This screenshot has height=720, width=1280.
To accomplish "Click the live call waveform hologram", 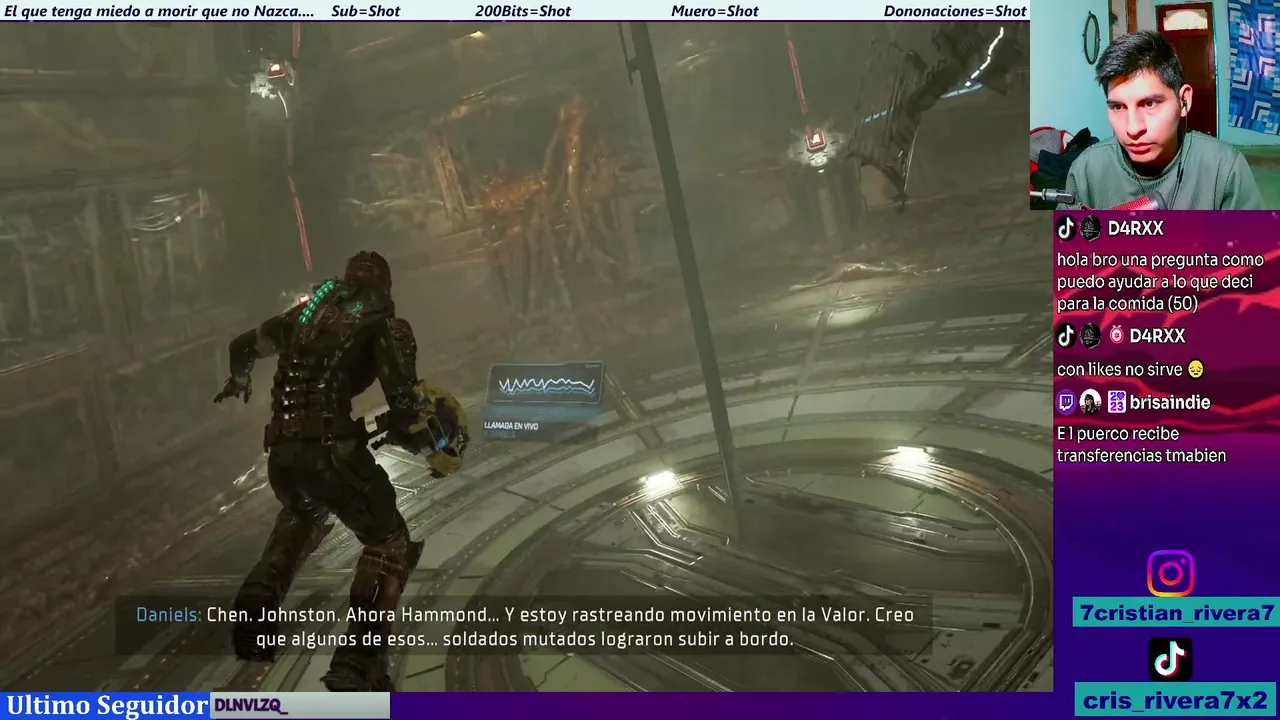I will coord(546,385).
